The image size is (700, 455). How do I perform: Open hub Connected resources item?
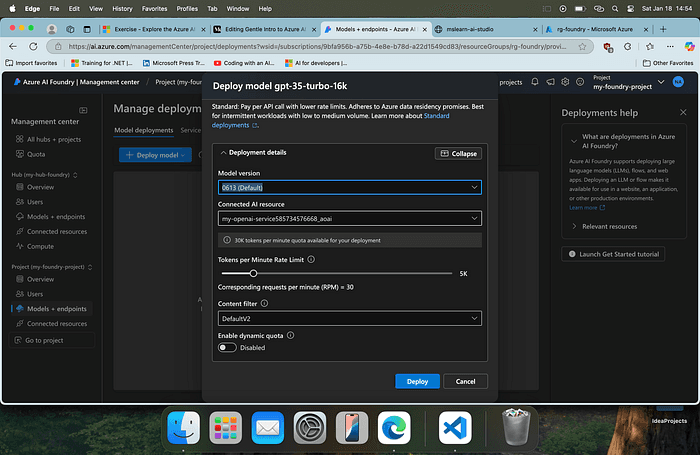click(51, 231)
